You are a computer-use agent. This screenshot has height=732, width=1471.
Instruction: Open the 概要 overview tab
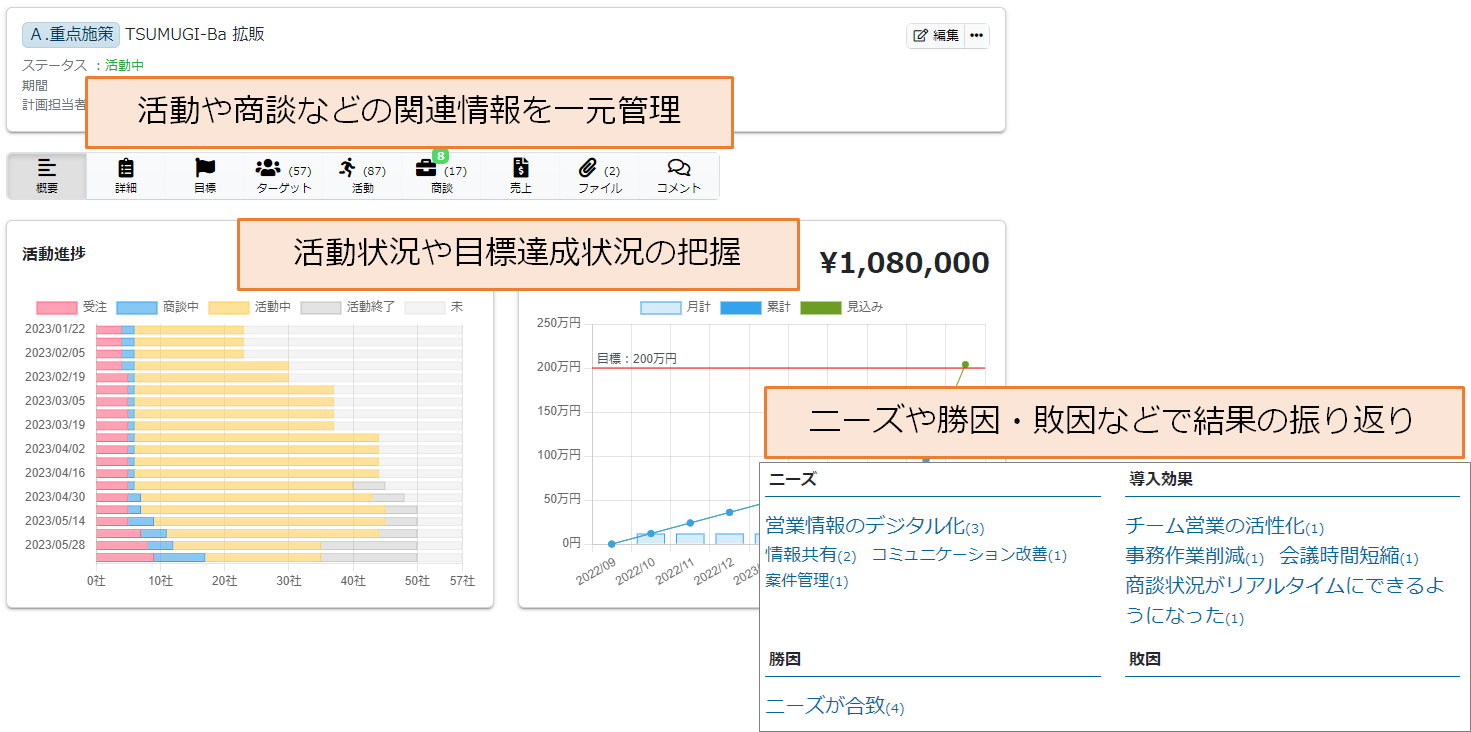(x=47, y=176)
